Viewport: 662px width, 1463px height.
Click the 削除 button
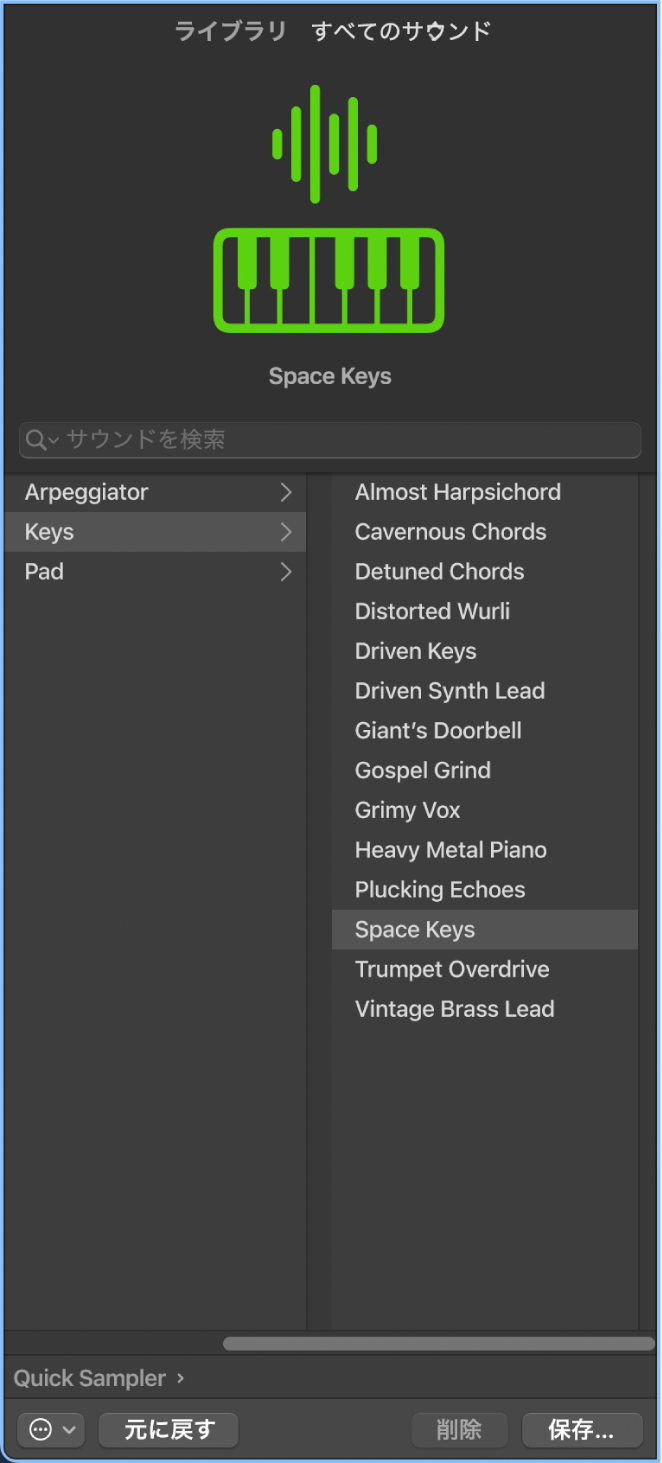point(460,1430)
